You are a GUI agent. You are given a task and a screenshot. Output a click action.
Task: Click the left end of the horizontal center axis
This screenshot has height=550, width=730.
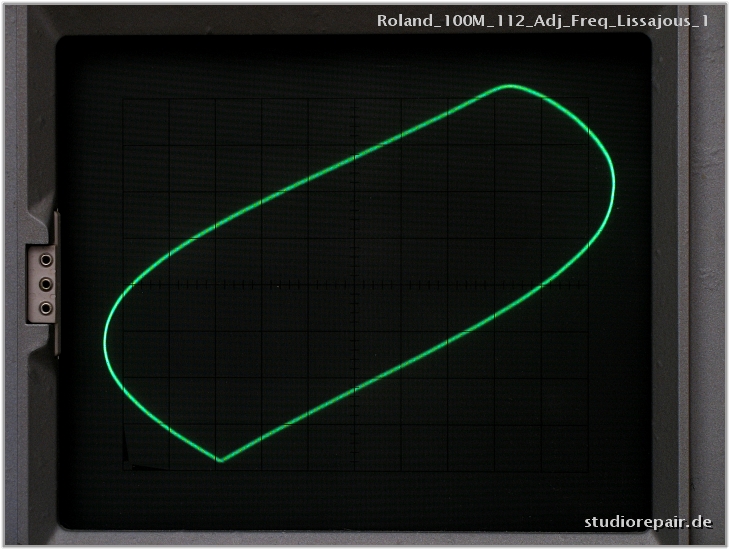123,285
